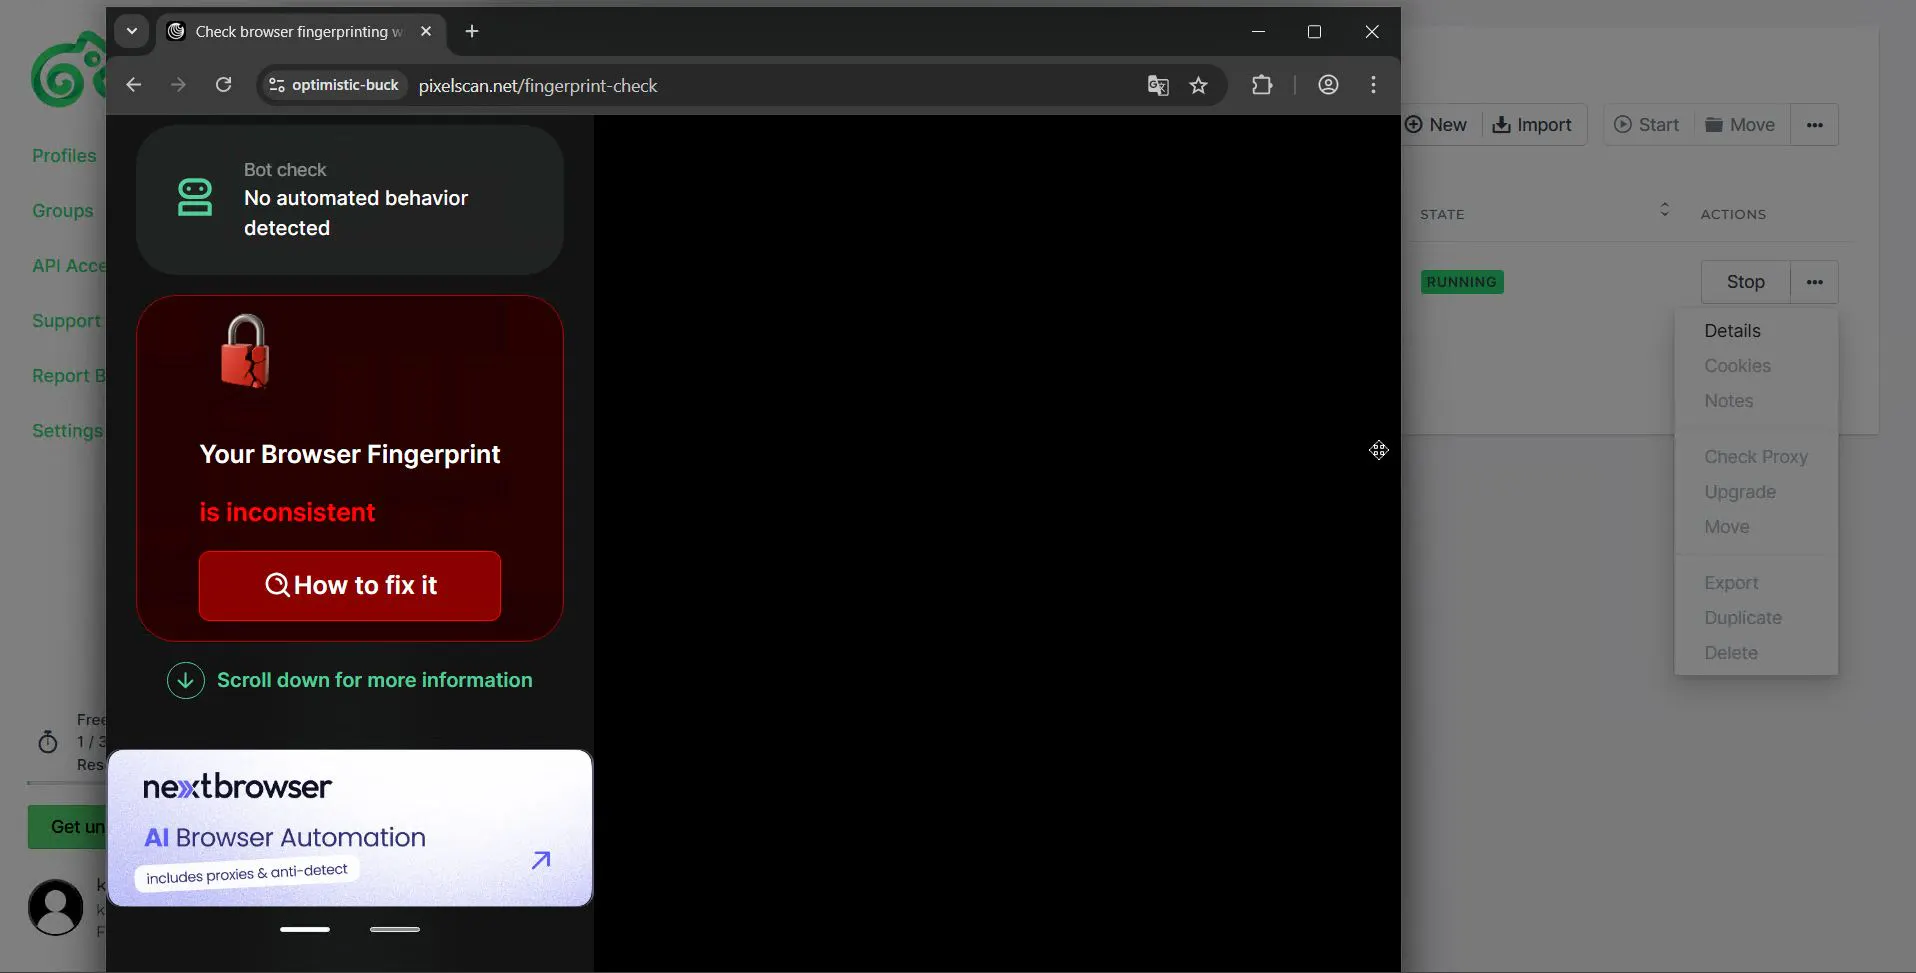Click the ACTIONS column header
Screen dimensions: 1916x973
click(x=1733, y=214)
